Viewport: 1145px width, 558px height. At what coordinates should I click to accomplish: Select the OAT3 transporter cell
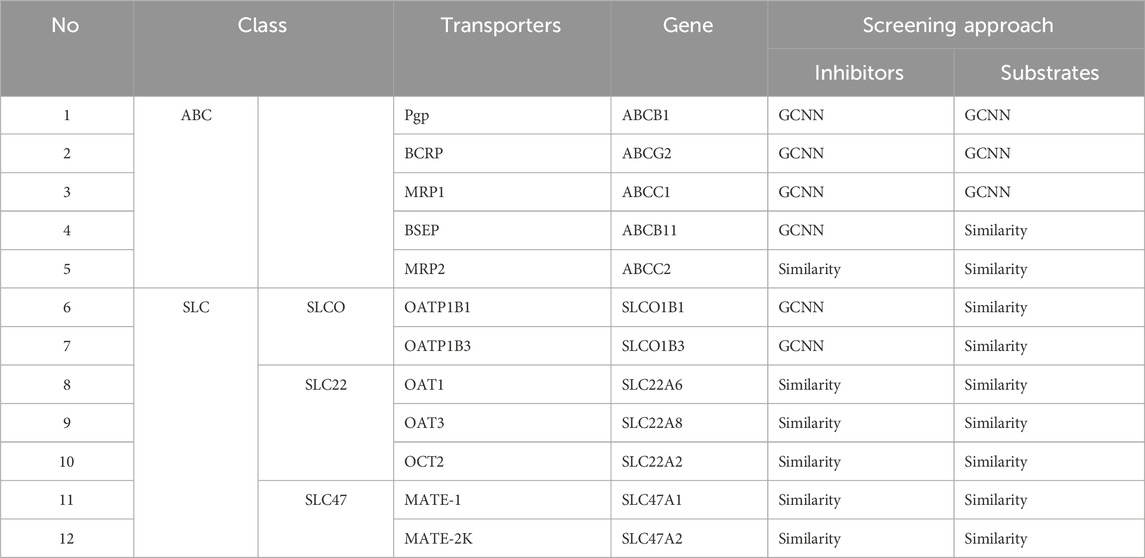pyautogui.click(x=501, y=424)
